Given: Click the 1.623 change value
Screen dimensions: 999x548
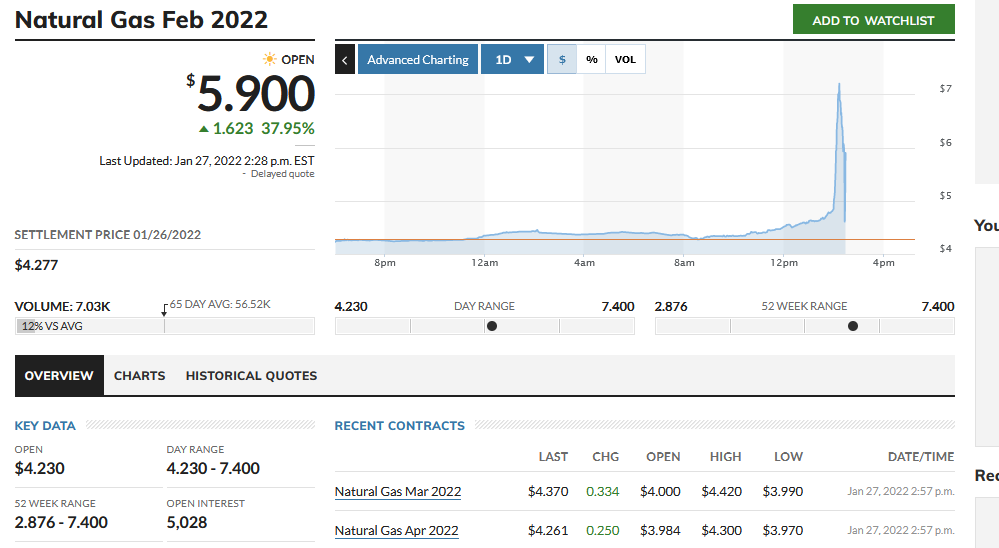Looking at the screenshot, I should 233,129.
